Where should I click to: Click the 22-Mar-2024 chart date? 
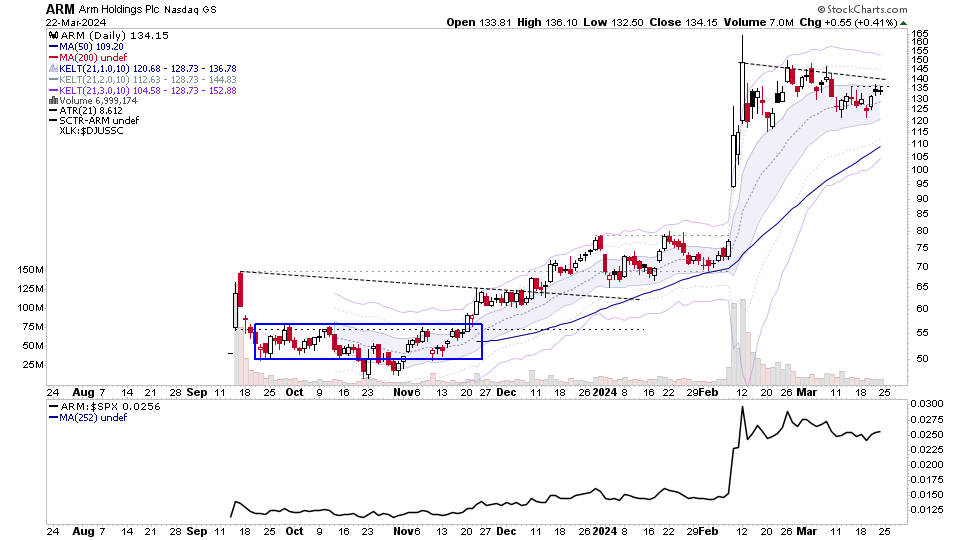(76, 23)
